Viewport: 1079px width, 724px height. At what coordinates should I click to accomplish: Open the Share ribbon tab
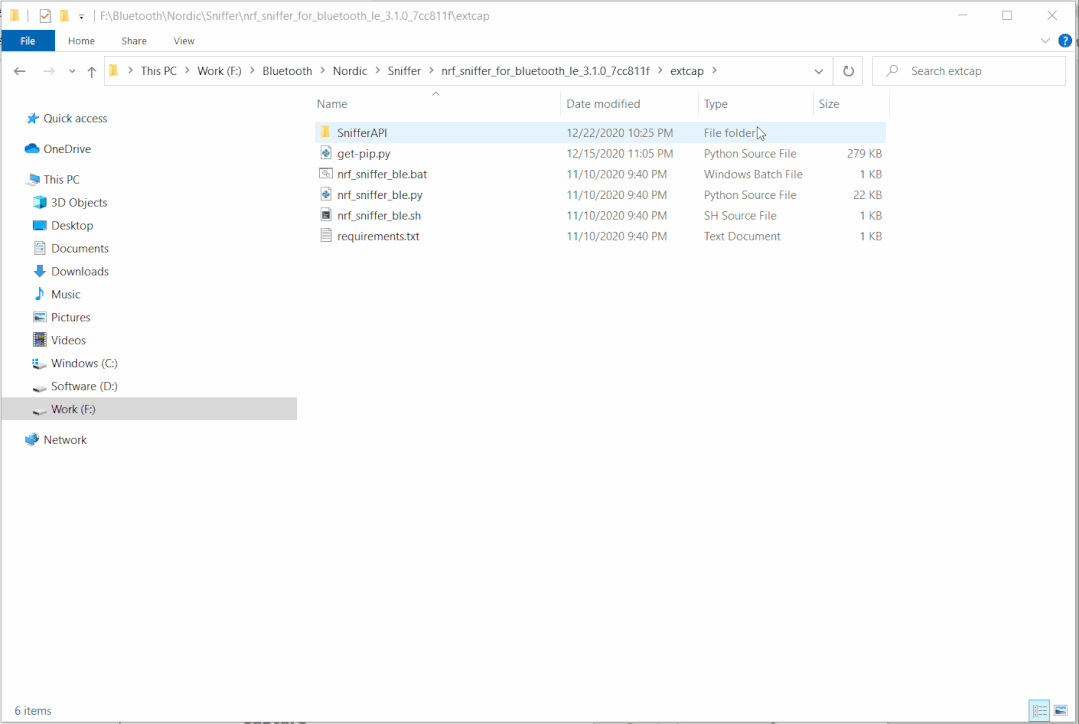coord(134,41)
